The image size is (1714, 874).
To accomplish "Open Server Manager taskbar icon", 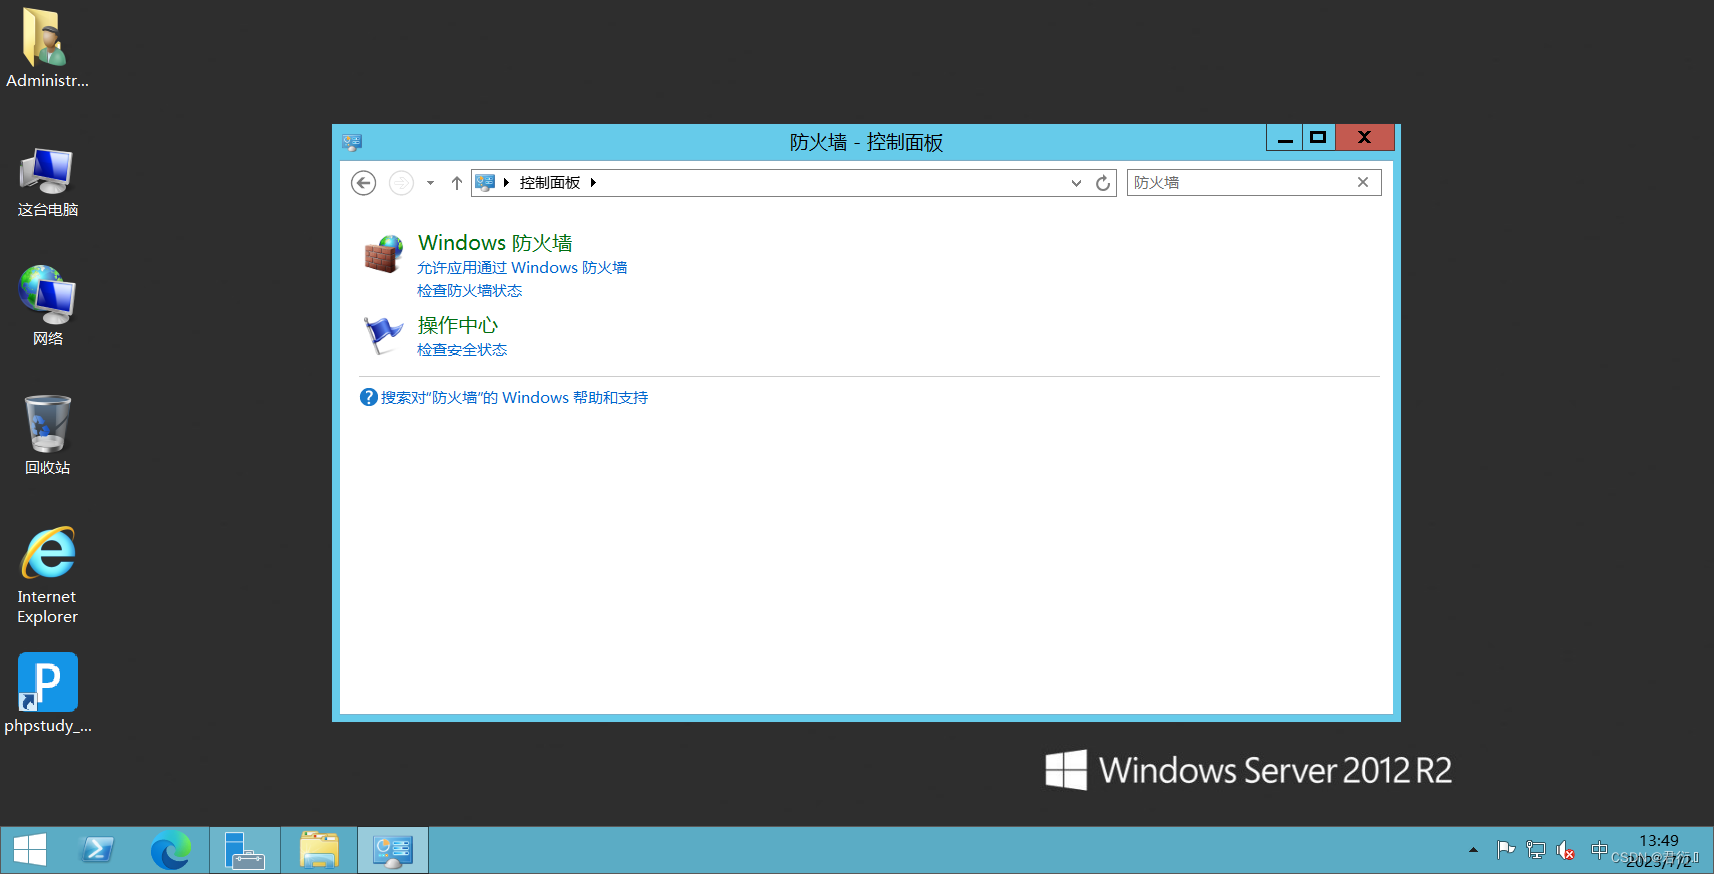I will pyautogui.click(x=244, y=850).
